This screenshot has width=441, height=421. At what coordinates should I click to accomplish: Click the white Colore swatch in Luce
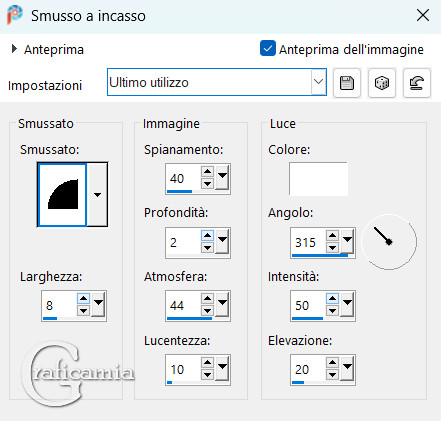pyautogui.click(x=318, y=179)
